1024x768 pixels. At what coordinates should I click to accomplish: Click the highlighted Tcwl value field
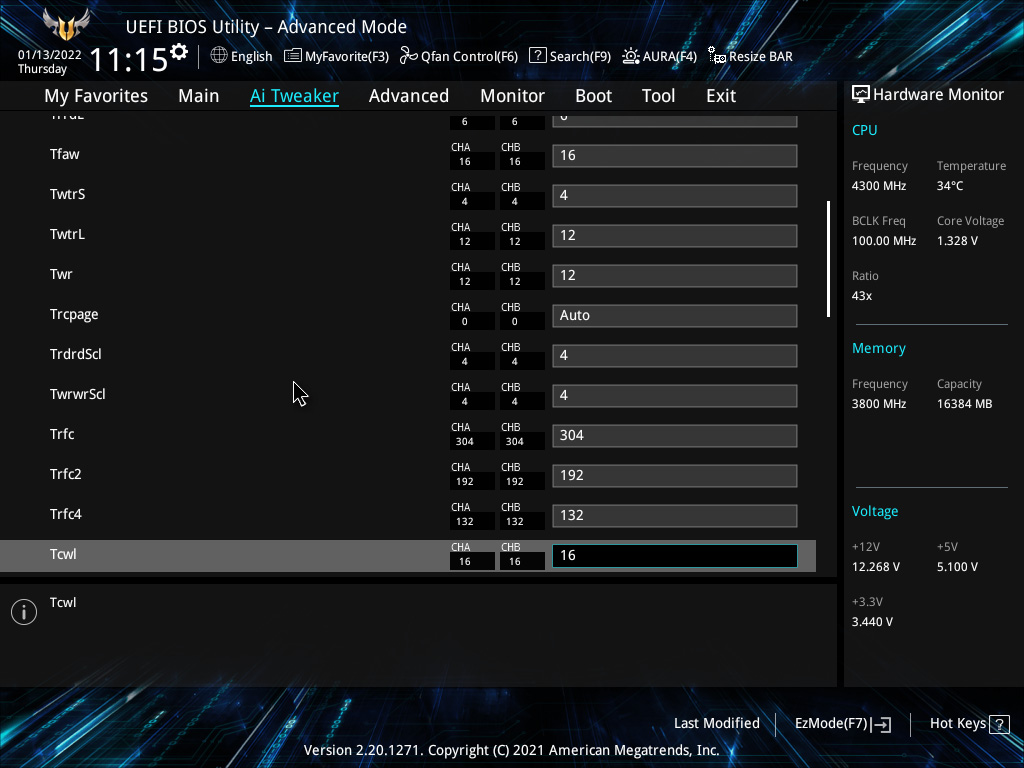click(x=675, y=556)
